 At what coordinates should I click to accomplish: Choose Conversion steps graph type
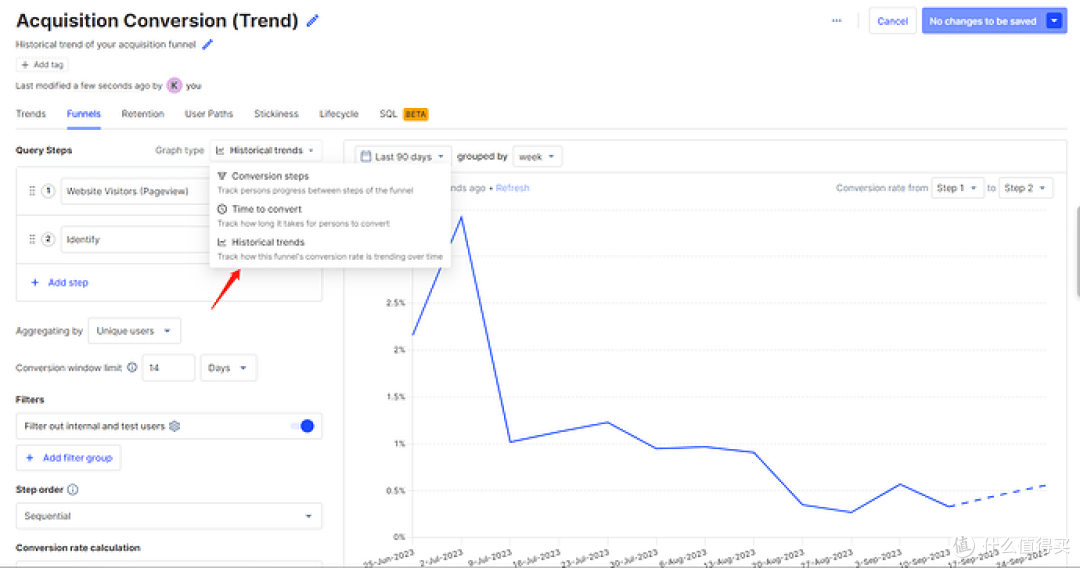coord(330,182)
